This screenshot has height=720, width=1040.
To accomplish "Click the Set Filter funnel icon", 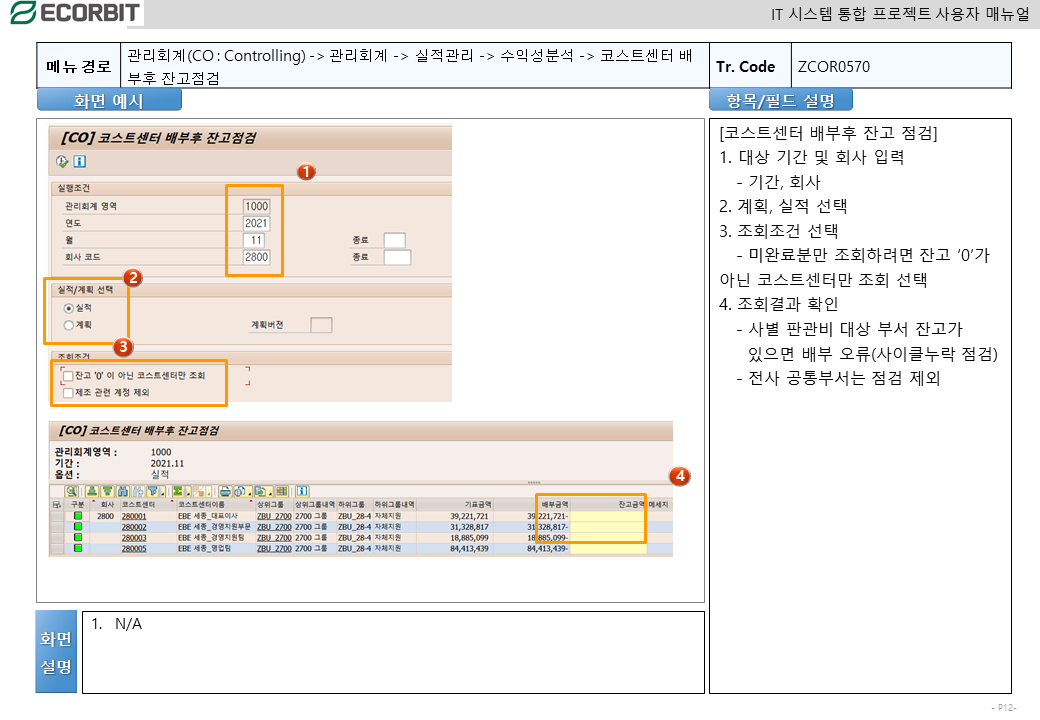I will point(153,491).
